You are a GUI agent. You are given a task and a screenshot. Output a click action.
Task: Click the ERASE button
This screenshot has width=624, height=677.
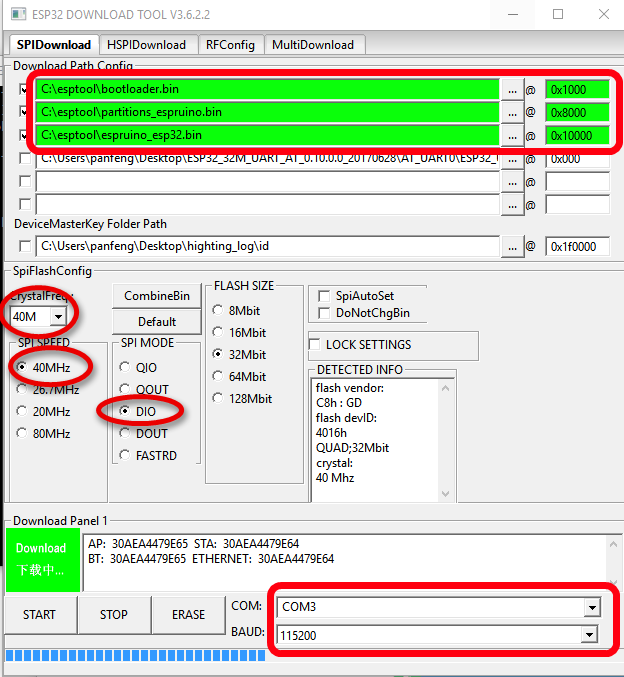click(x=189, y=615)
